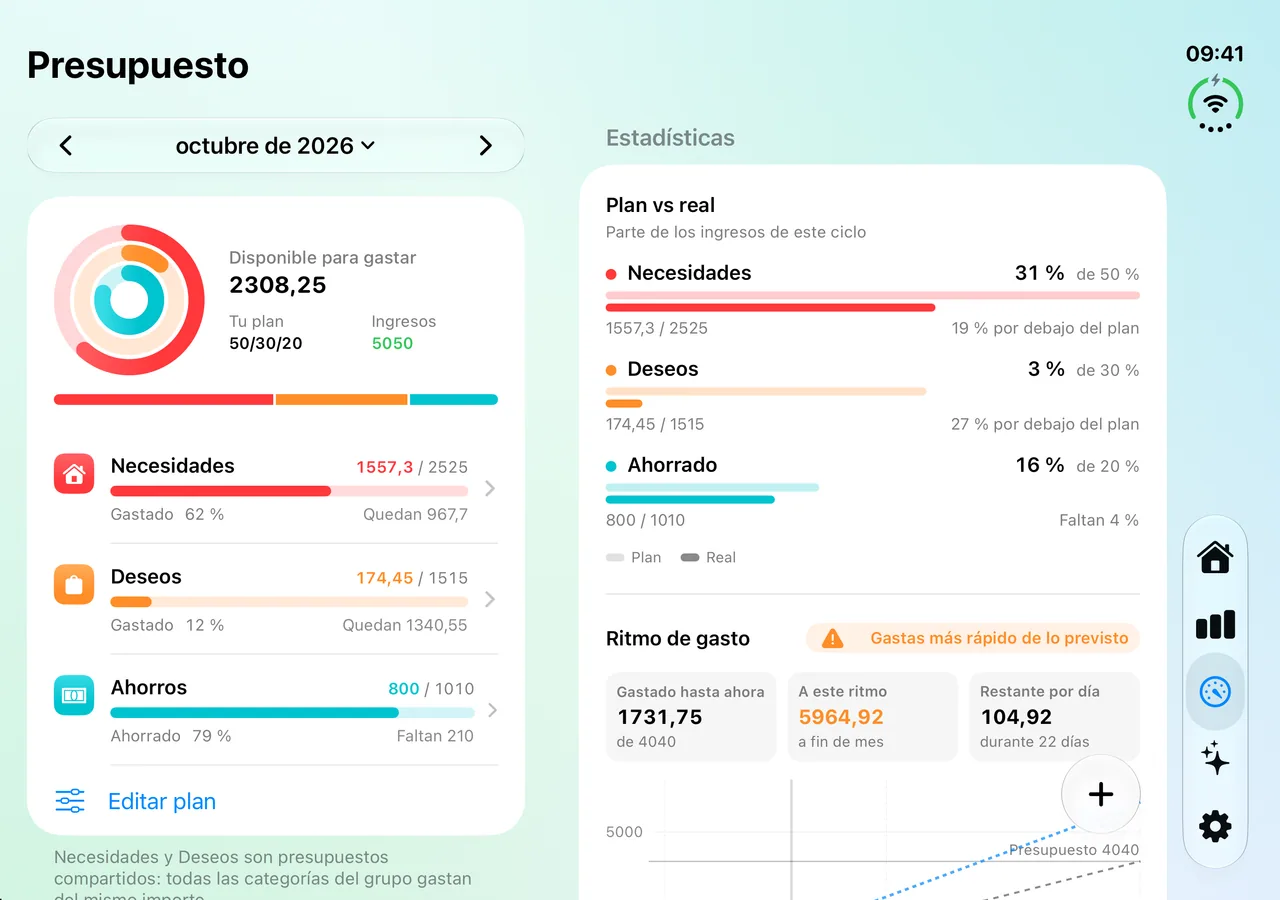This screenshot has width=1280, height=900.
Task: Click the teal banknote Ahorros icon
Action: [x=74, y=695]
